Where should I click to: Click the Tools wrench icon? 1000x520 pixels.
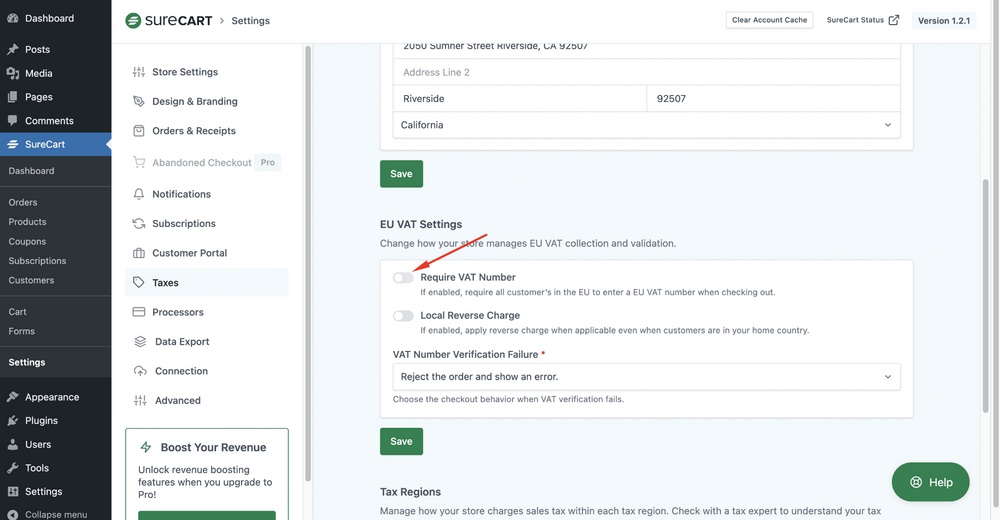pos(13,468)
